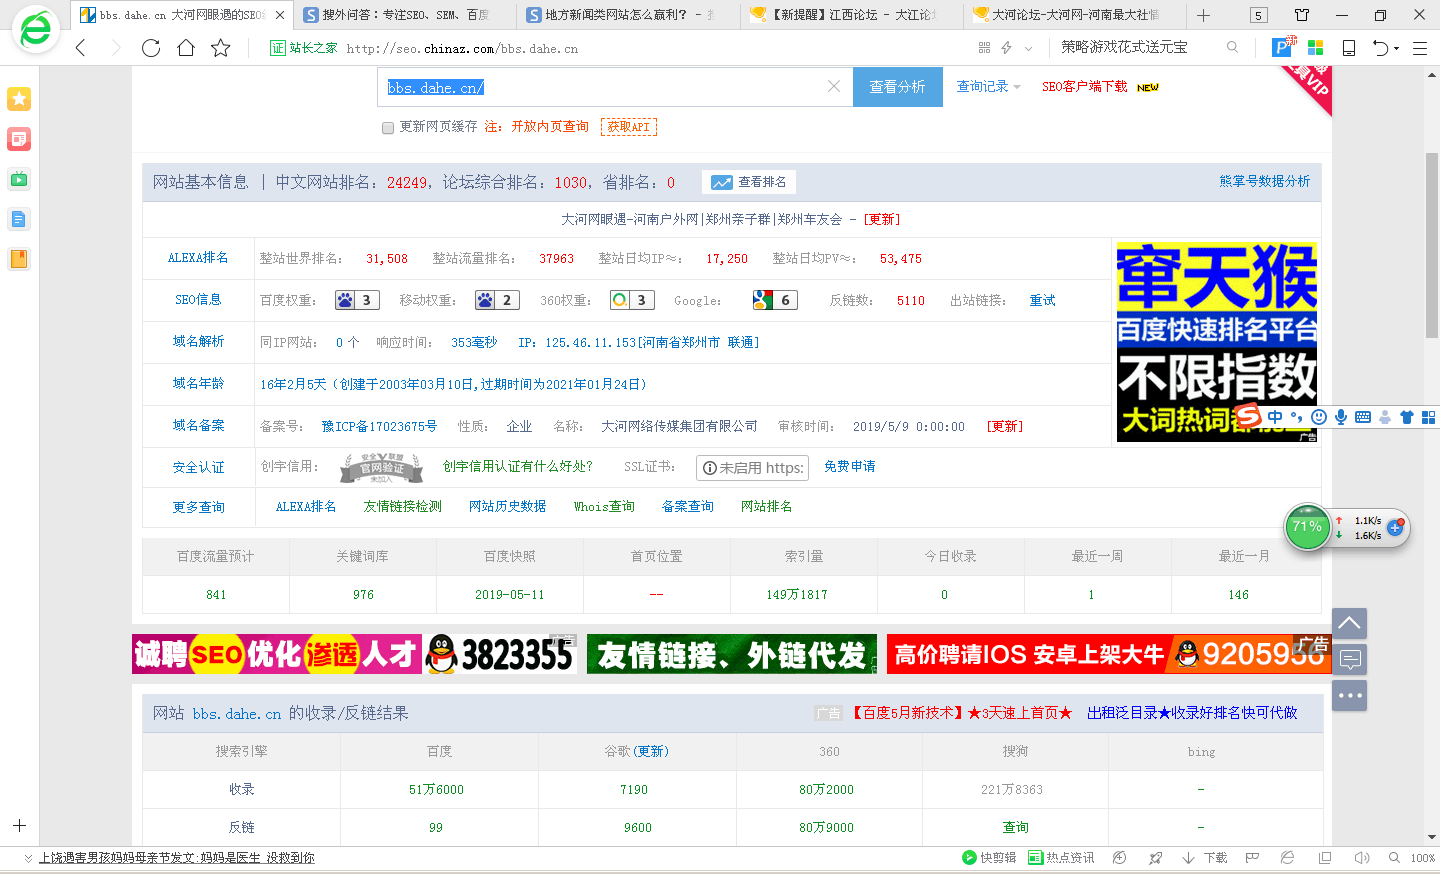The width and height of the screenshot is (1440, 874).
Task: Expand dropdown beside lightning speed icon
Action: point(1028,48)
